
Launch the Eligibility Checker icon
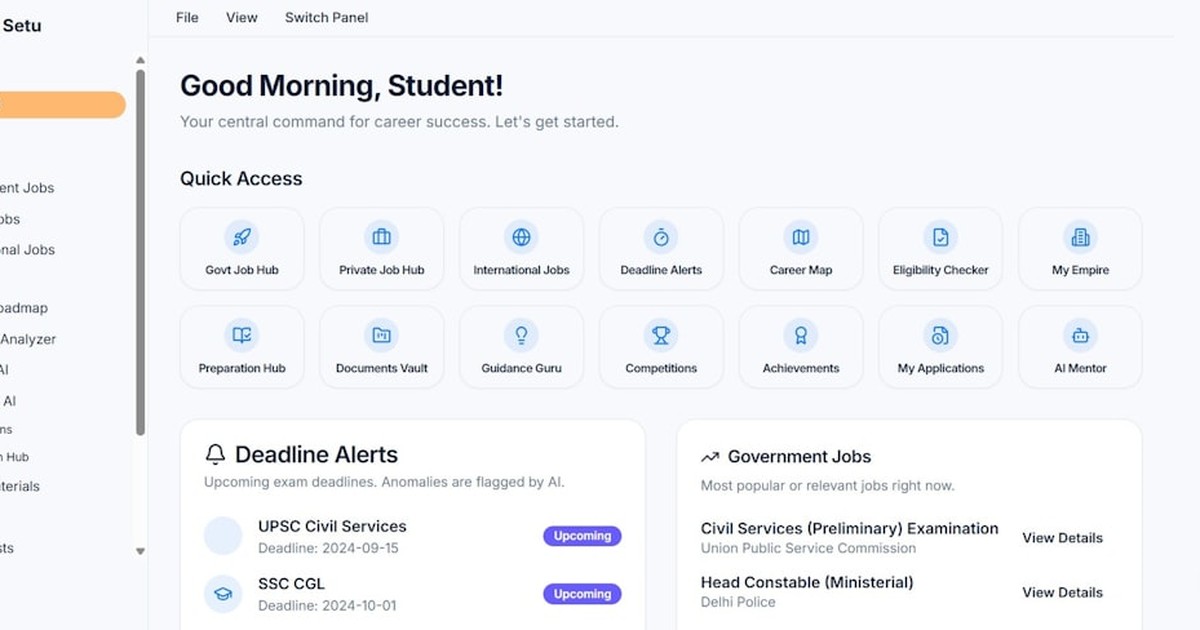point(940,237)
